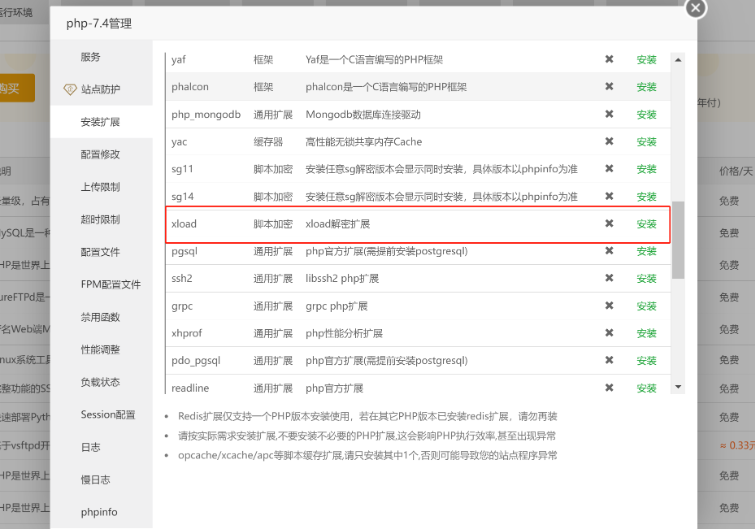Screen dimensions: 755x529
Task: Install the php_mongodb extension
Action: click(x=646, y=115)
